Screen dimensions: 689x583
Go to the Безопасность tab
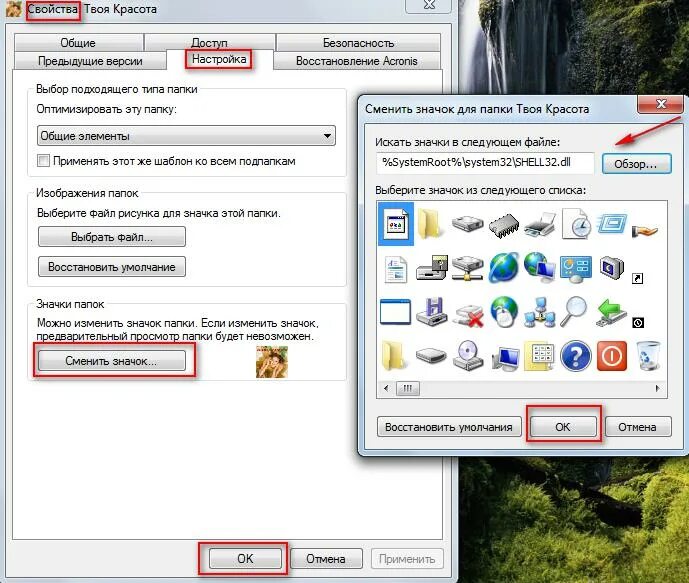tap(358, 43)
